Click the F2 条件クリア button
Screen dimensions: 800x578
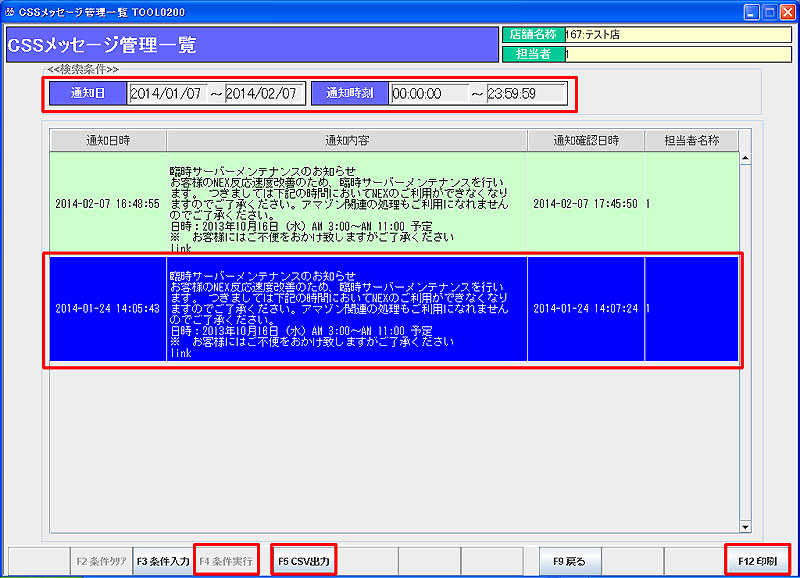click(x=101, y=561)
